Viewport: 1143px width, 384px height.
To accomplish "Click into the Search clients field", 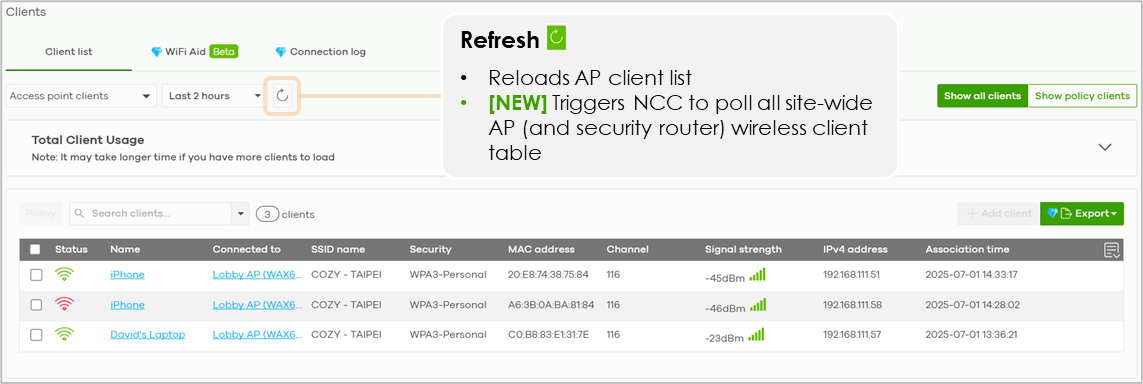I will click(151, 213).
